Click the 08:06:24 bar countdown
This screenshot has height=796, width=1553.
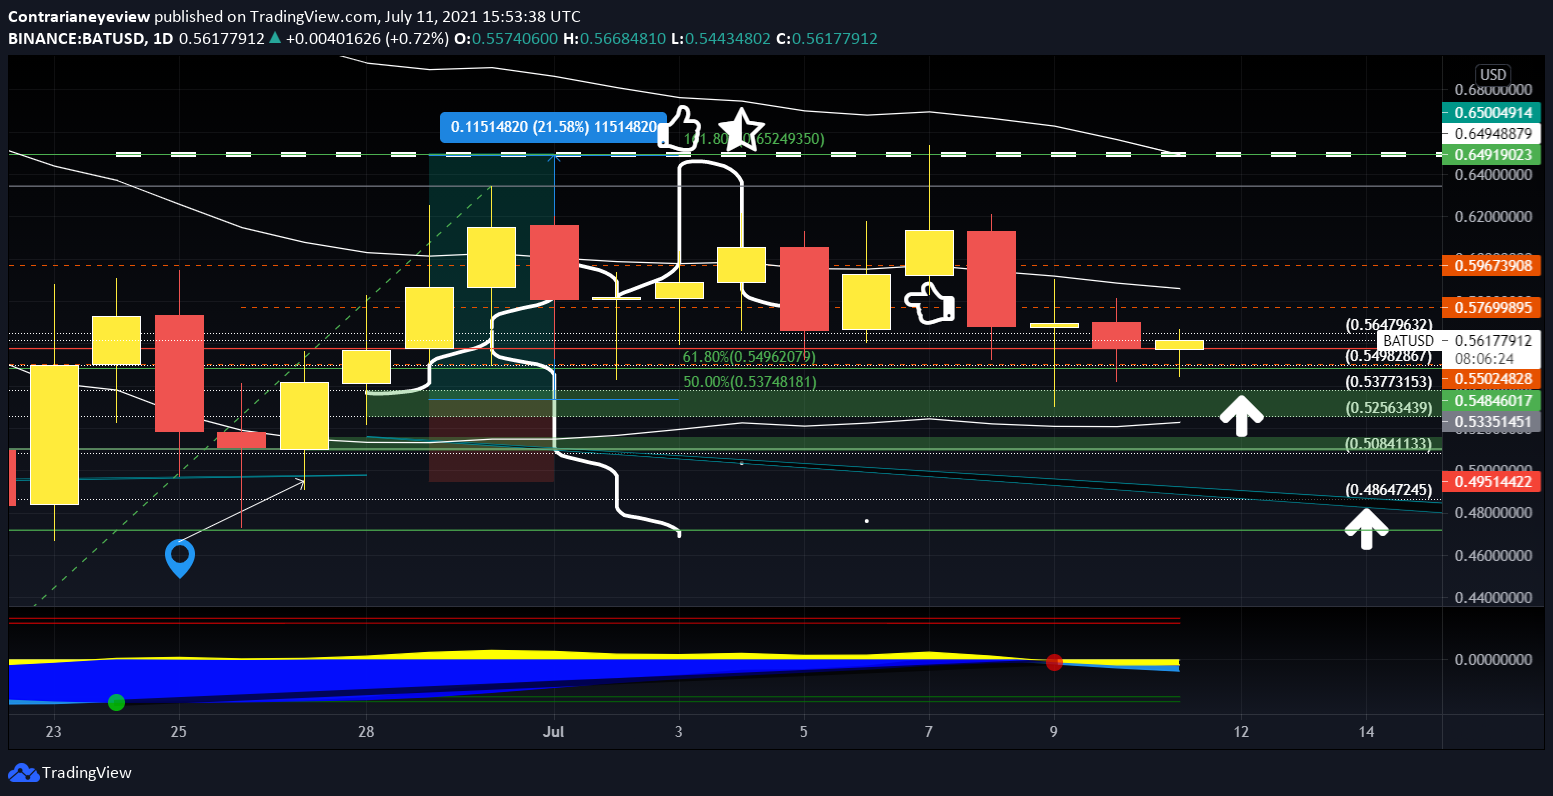click(1483, 358)
